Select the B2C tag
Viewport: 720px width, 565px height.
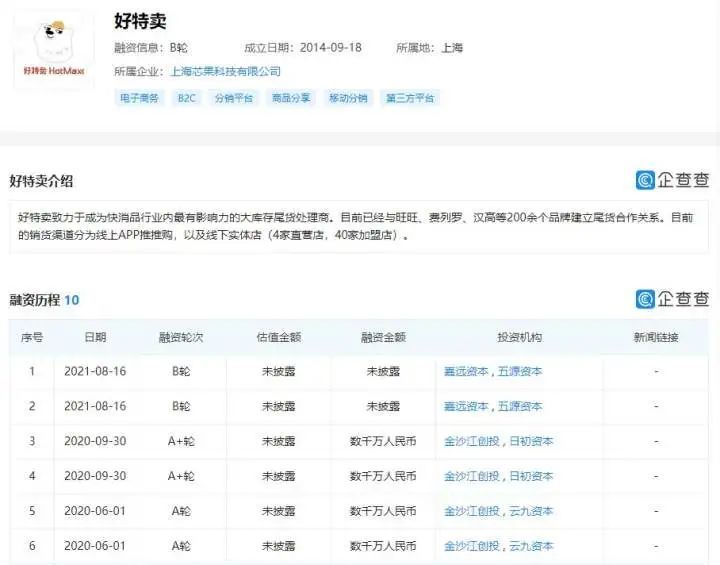pyautogui.click(x=187, y=98)
